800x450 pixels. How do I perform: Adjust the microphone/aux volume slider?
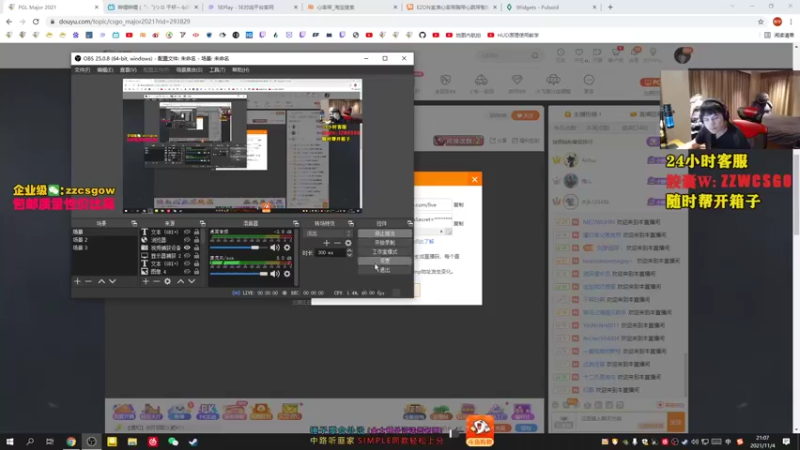pyautogui.click(x=238, y=273)
